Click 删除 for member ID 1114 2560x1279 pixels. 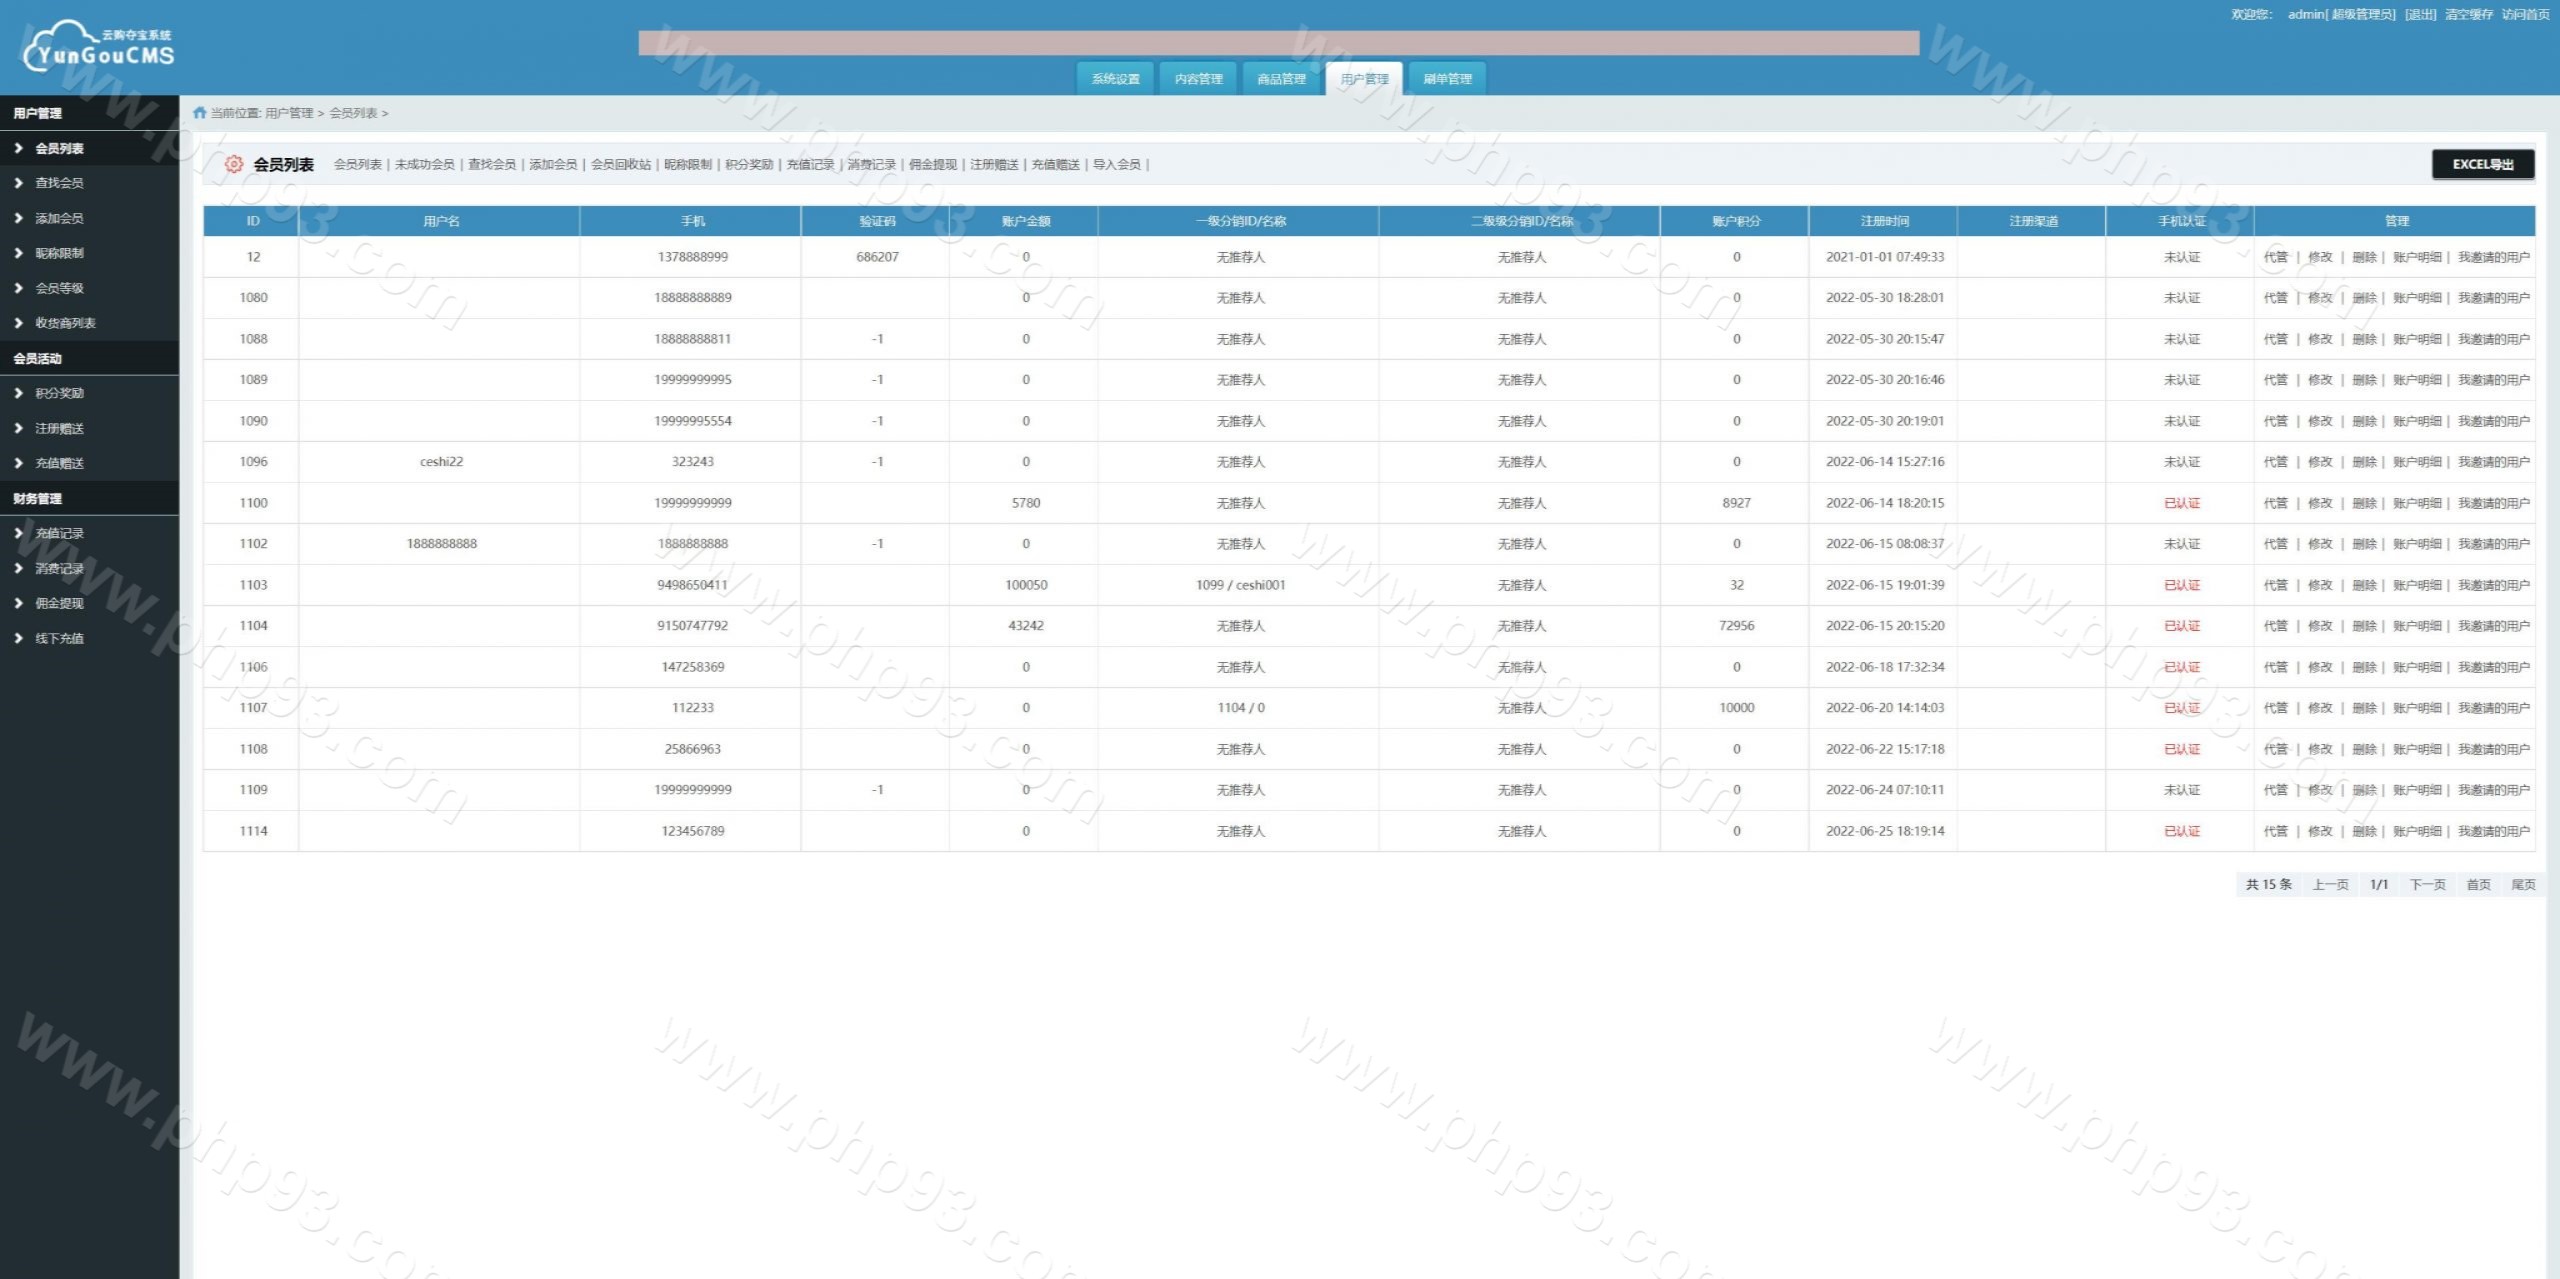point(2364,831)
